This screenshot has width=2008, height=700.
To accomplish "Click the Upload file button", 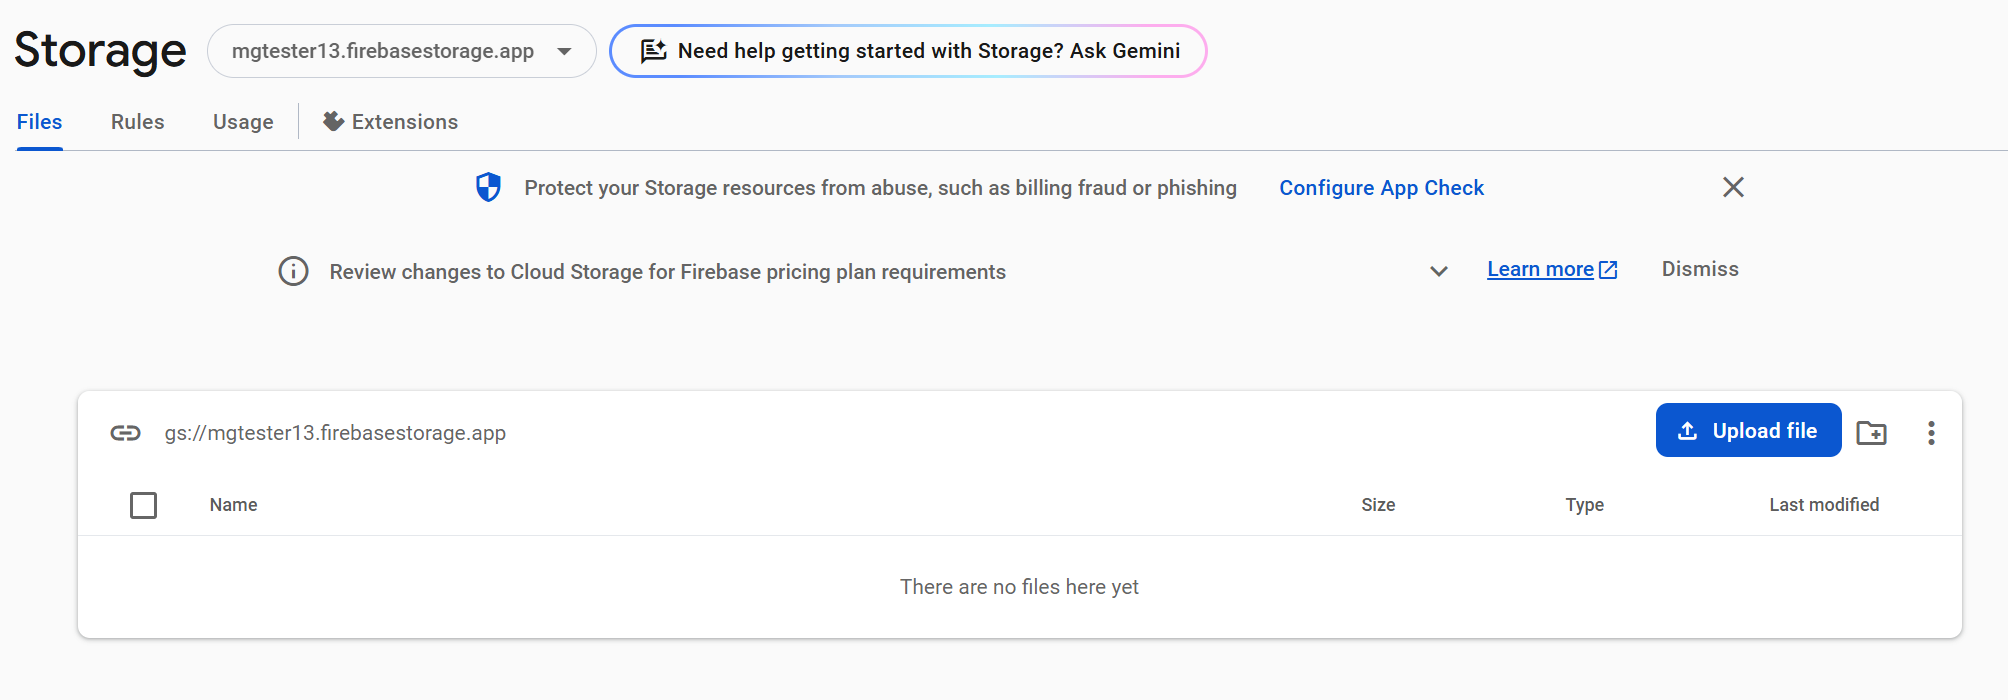I will pos(1748,430).
